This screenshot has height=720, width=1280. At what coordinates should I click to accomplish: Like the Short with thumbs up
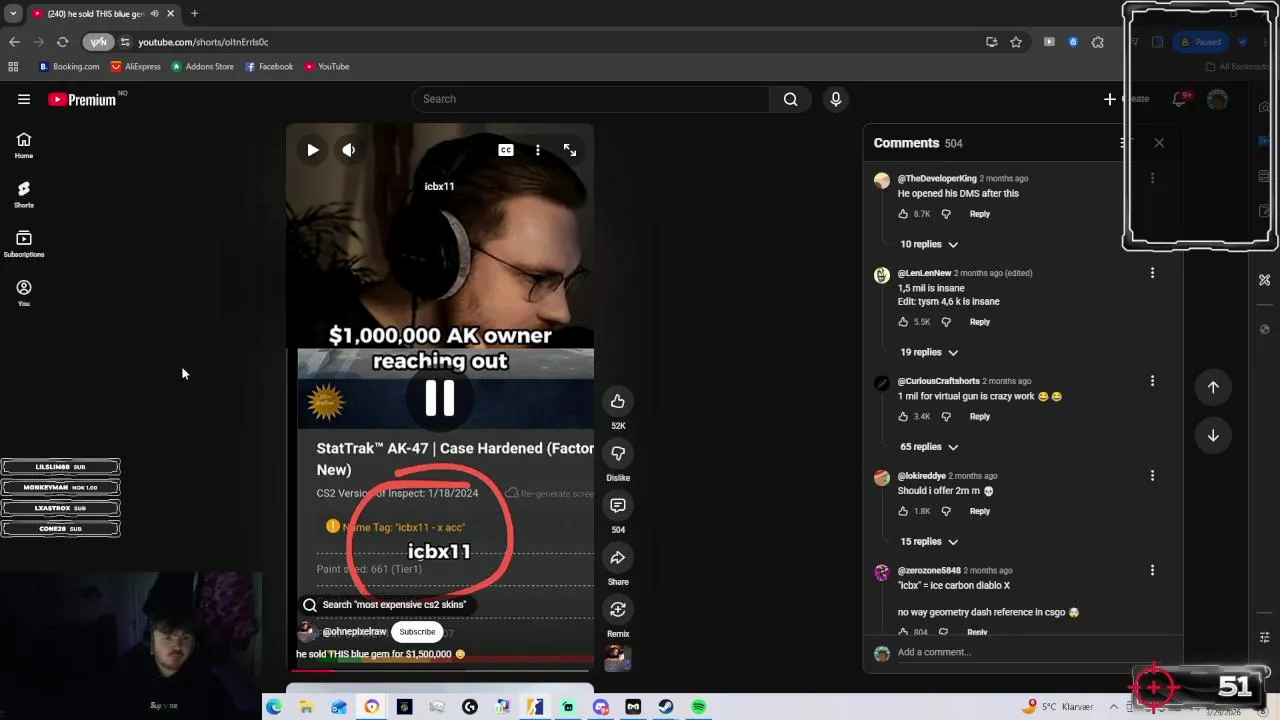pyautogui.click(x=618, y=401)
